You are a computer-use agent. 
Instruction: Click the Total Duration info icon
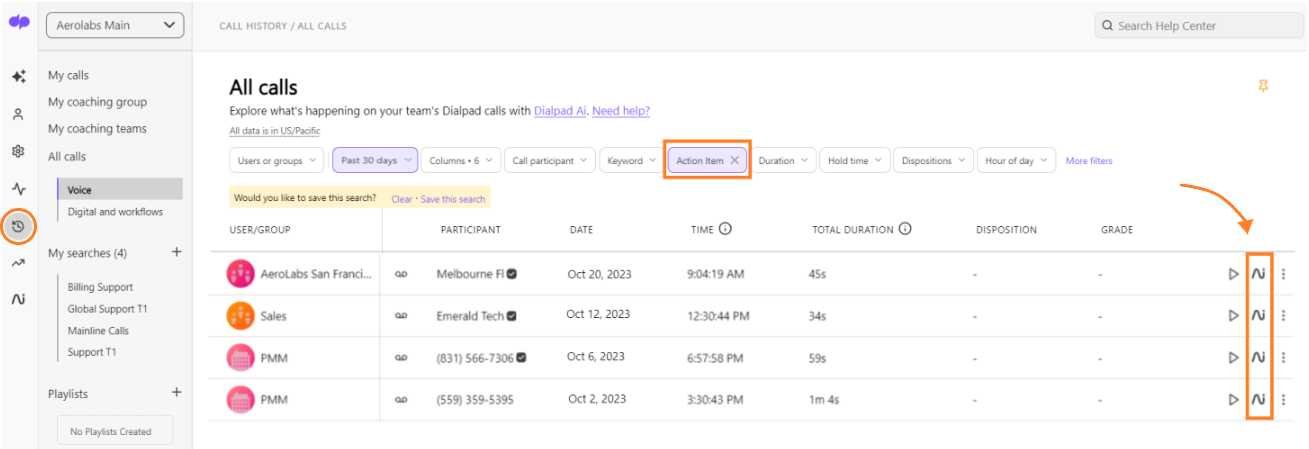pyautogui.click(x=905, y=229)
